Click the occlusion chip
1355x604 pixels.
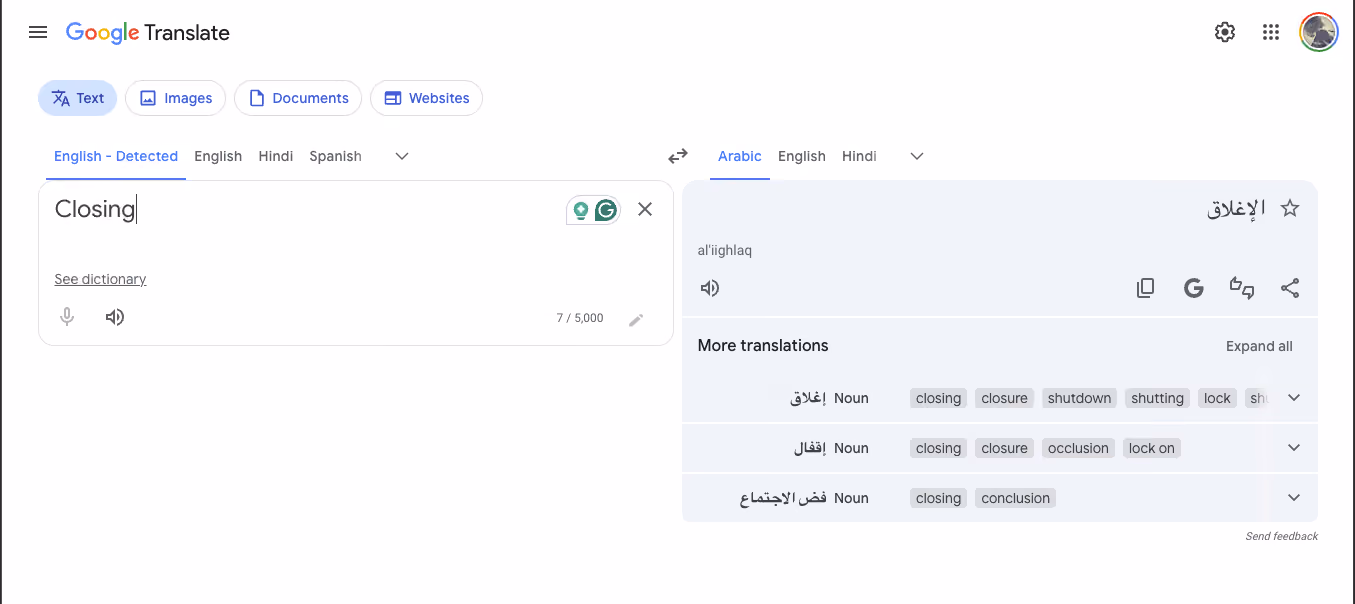pyautogui.click(x=1078, y=448)
